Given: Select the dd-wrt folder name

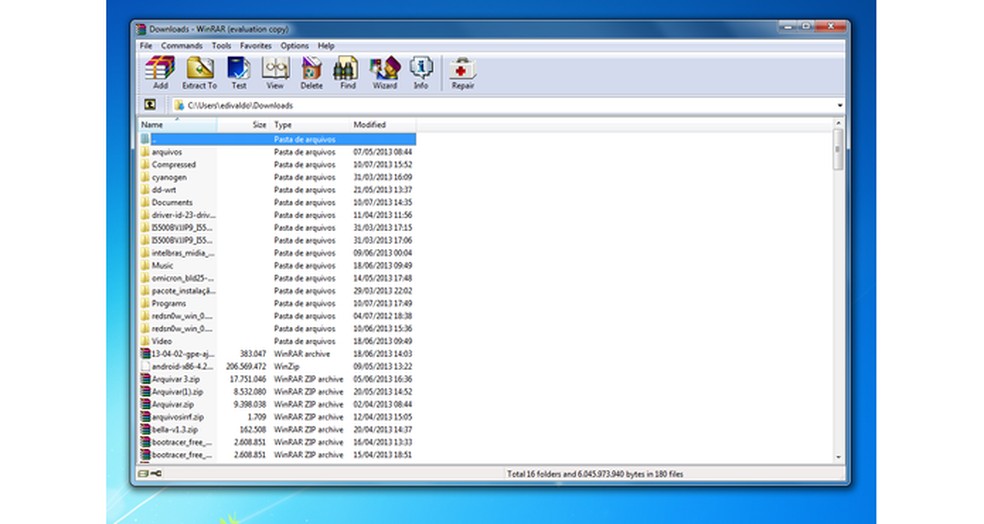Looking at the screenshot, I should click(x=164, y=190).
